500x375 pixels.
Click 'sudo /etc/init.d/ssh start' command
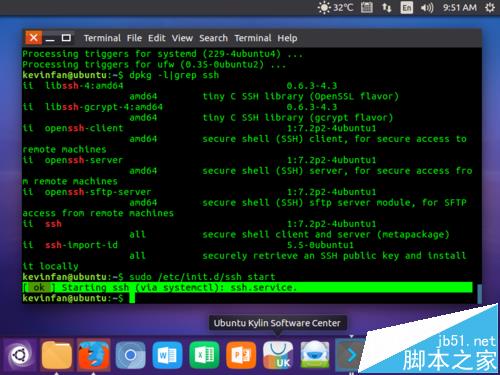pyautogui.click(x=202, y=277)
